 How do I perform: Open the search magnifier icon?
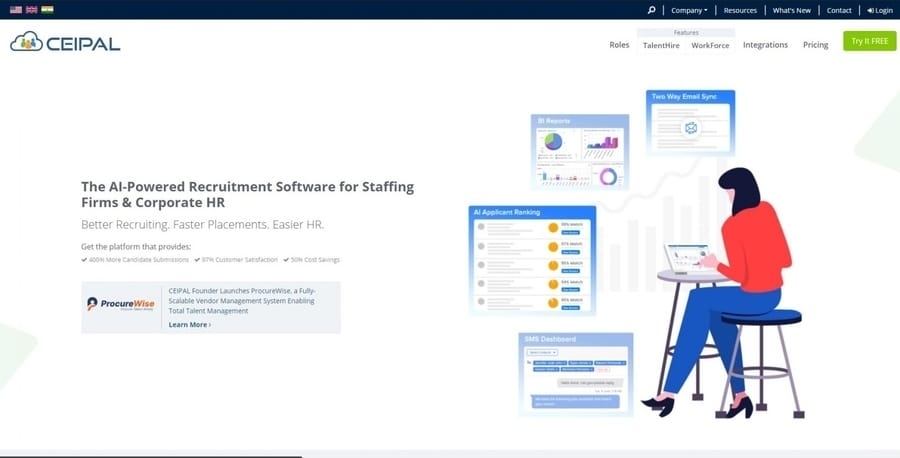[651, 10]
